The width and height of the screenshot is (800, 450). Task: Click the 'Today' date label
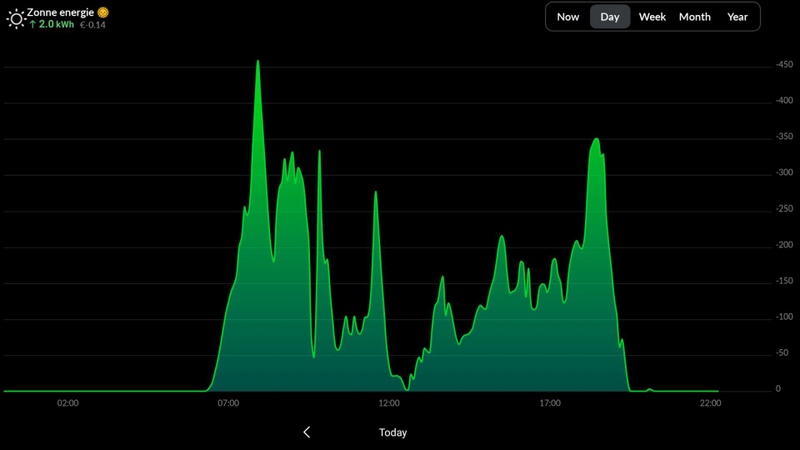[393, 433]
